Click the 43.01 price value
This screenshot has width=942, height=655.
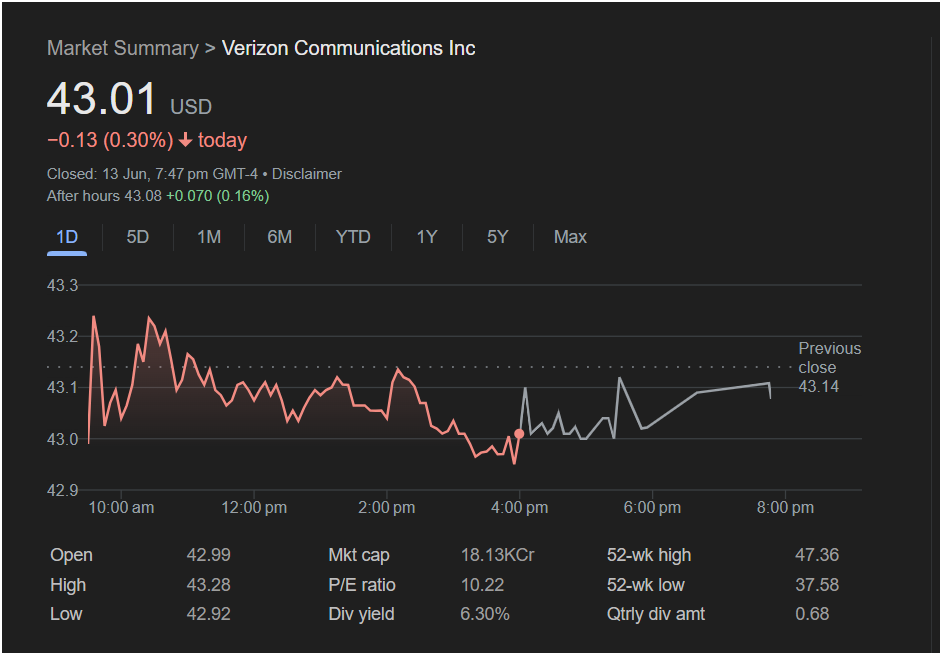click(102, 99)
